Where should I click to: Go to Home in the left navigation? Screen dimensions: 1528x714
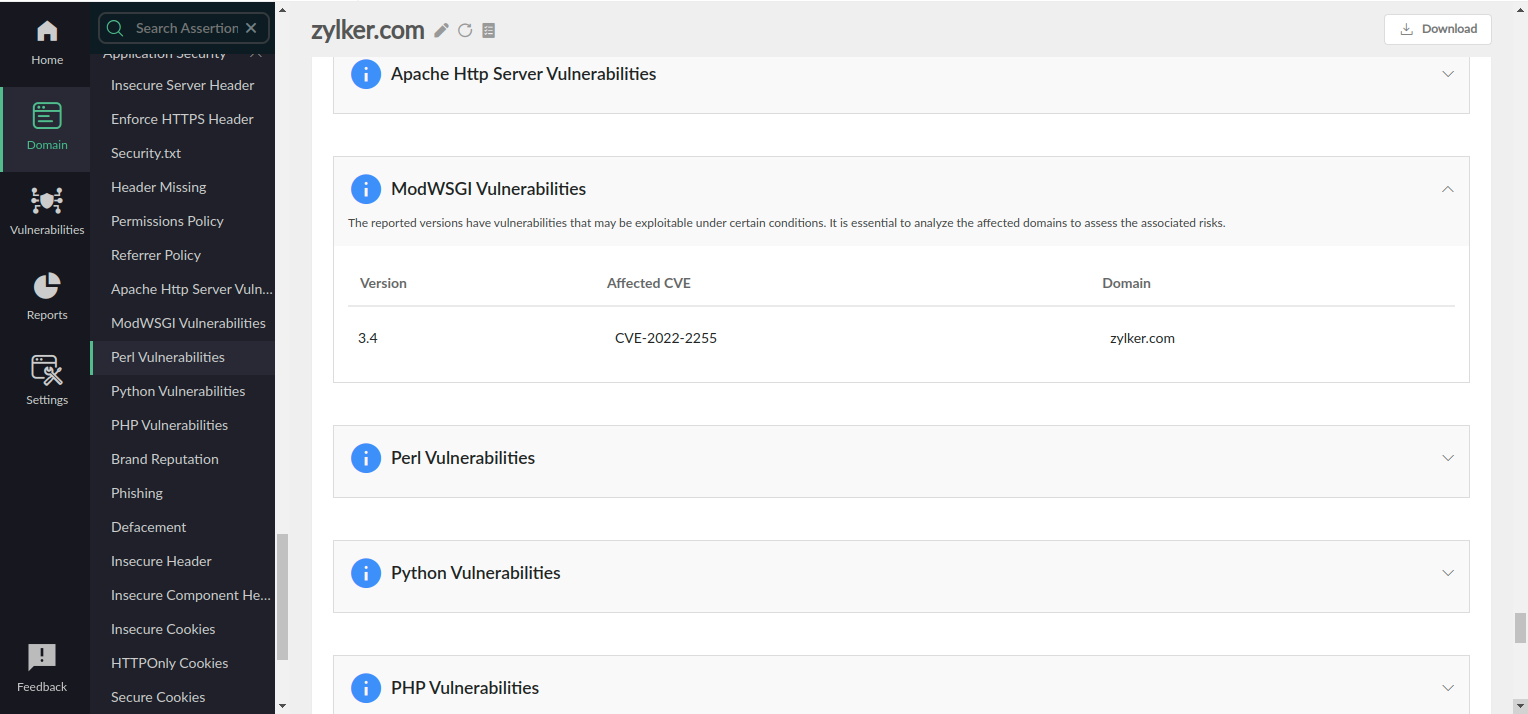pyautogui.click(x=47, y=43)
